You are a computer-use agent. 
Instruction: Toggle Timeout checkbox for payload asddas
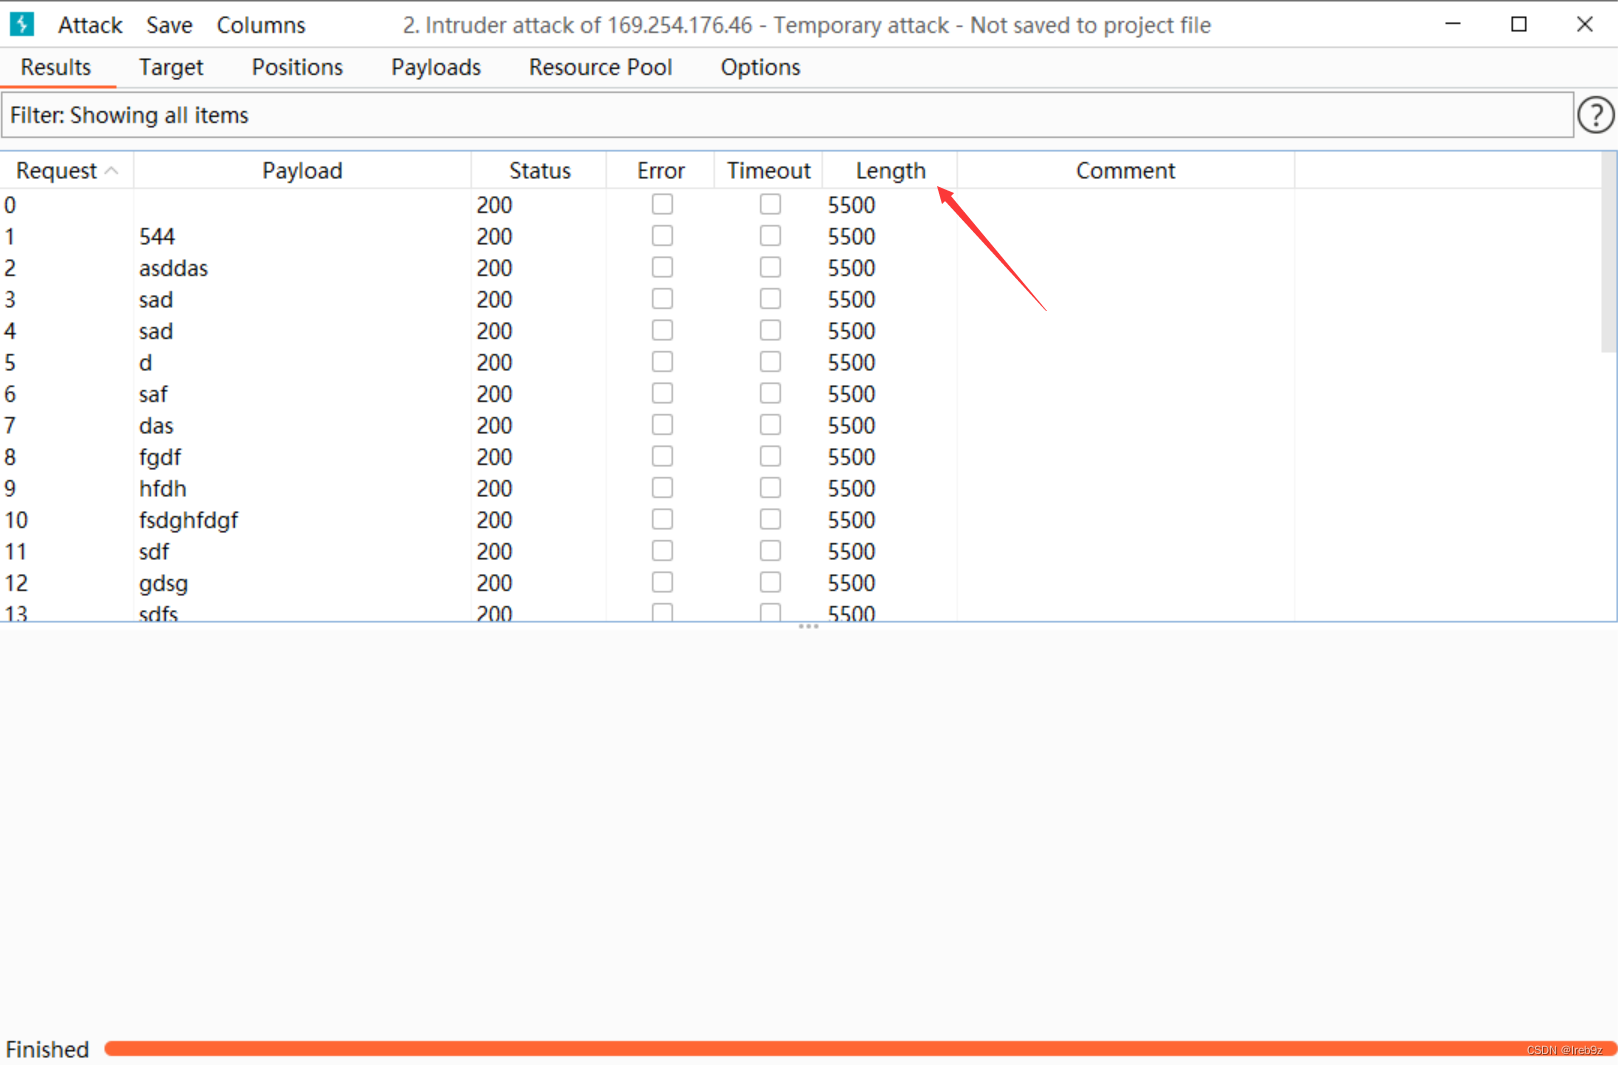pos(770,267)
